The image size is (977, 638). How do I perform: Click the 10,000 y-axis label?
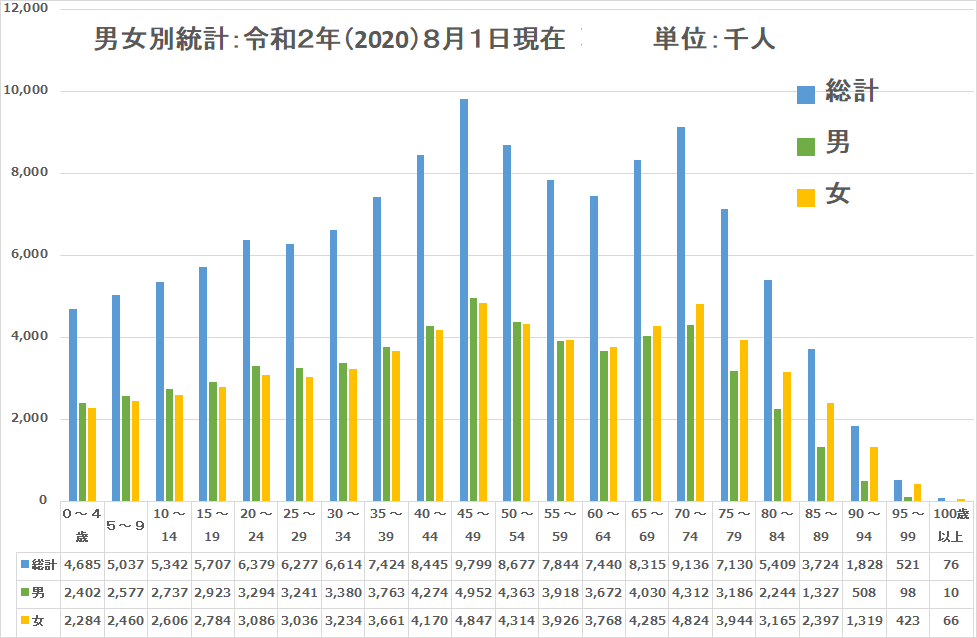click(26, 90)
